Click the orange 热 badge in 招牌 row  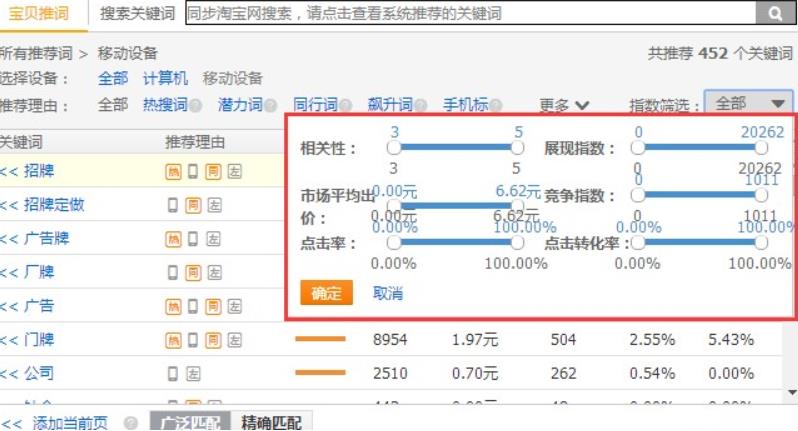(x=173, y=171)
